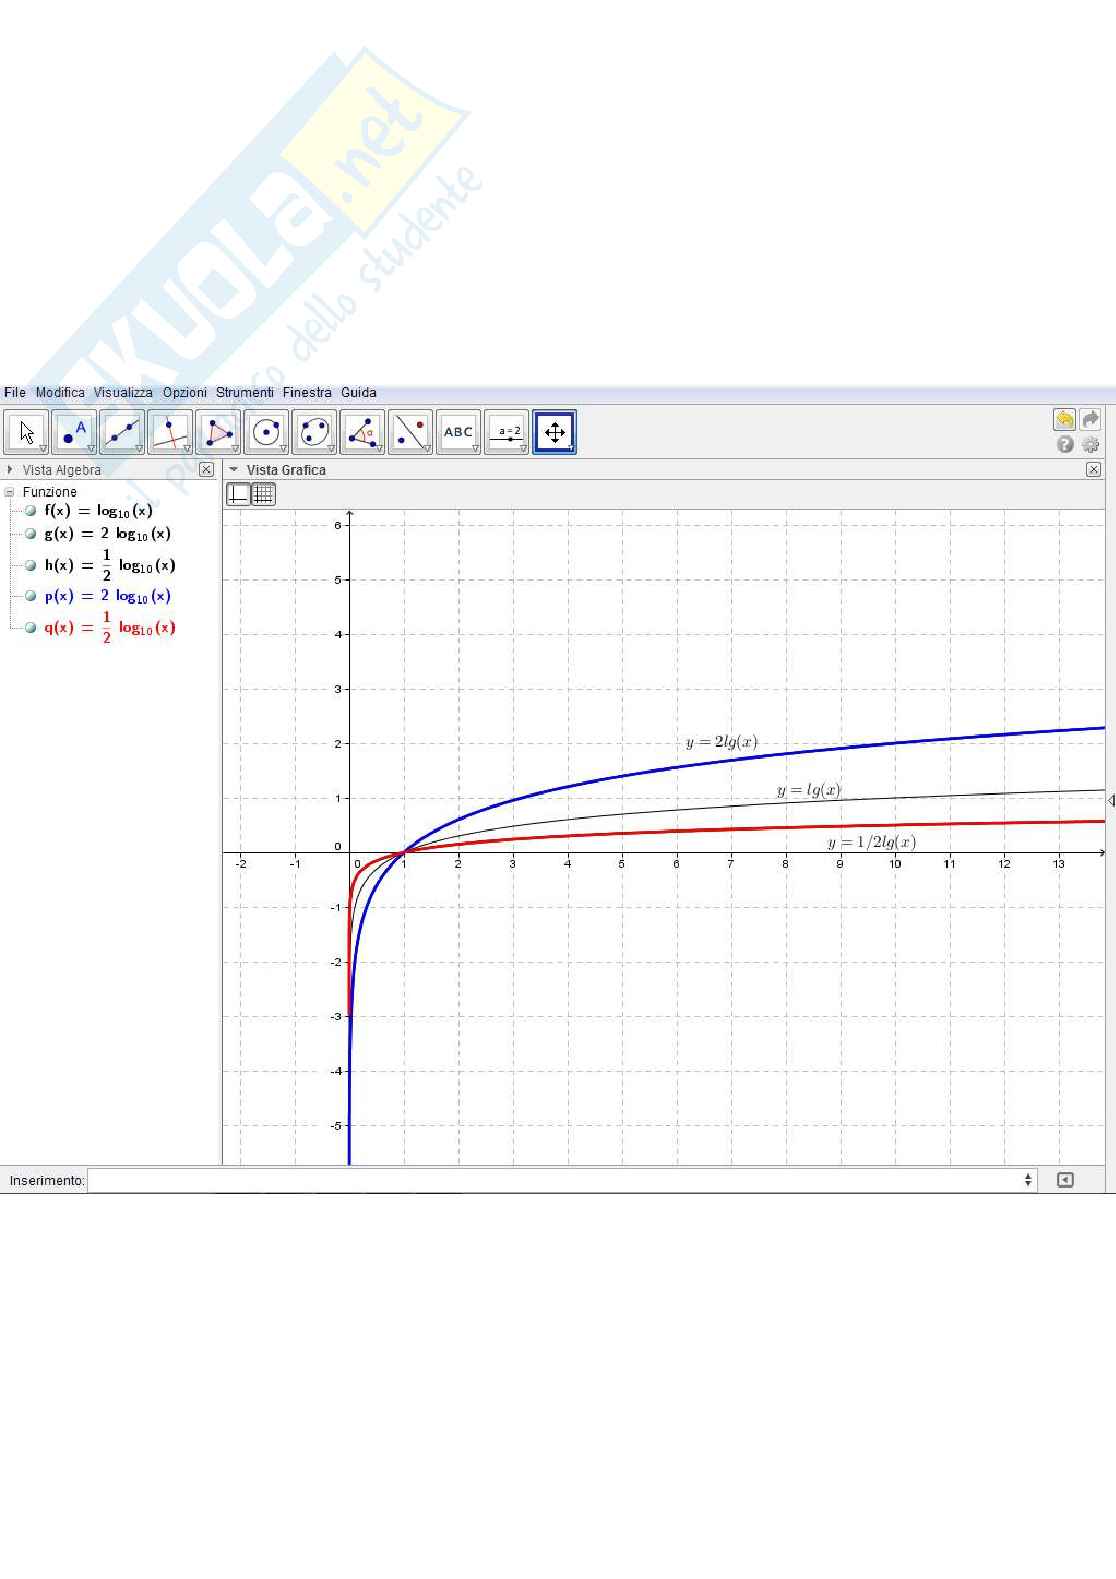Toggle the grid display button
This screenshot has width=1116, height=1579.
(x=263, y=494)
